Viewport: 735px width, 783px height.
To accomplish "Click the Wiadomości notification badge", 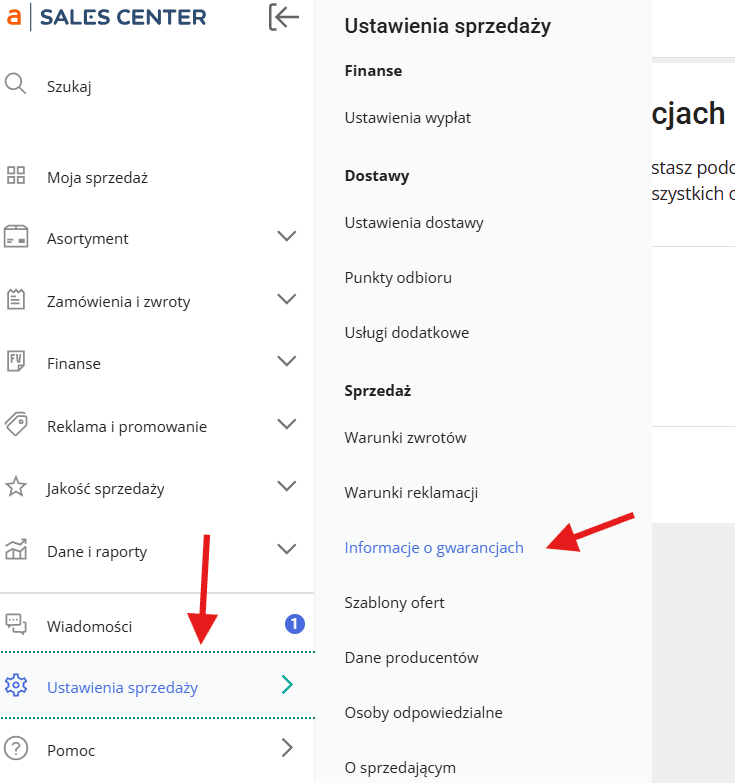I will (x=295, y=624).
